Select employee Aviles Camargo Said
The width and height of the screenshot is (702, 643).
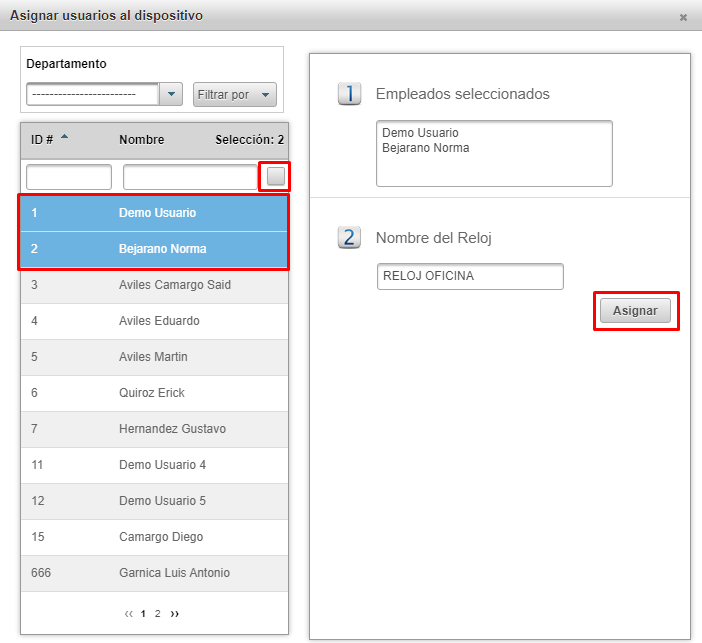[x=174, y=285]
